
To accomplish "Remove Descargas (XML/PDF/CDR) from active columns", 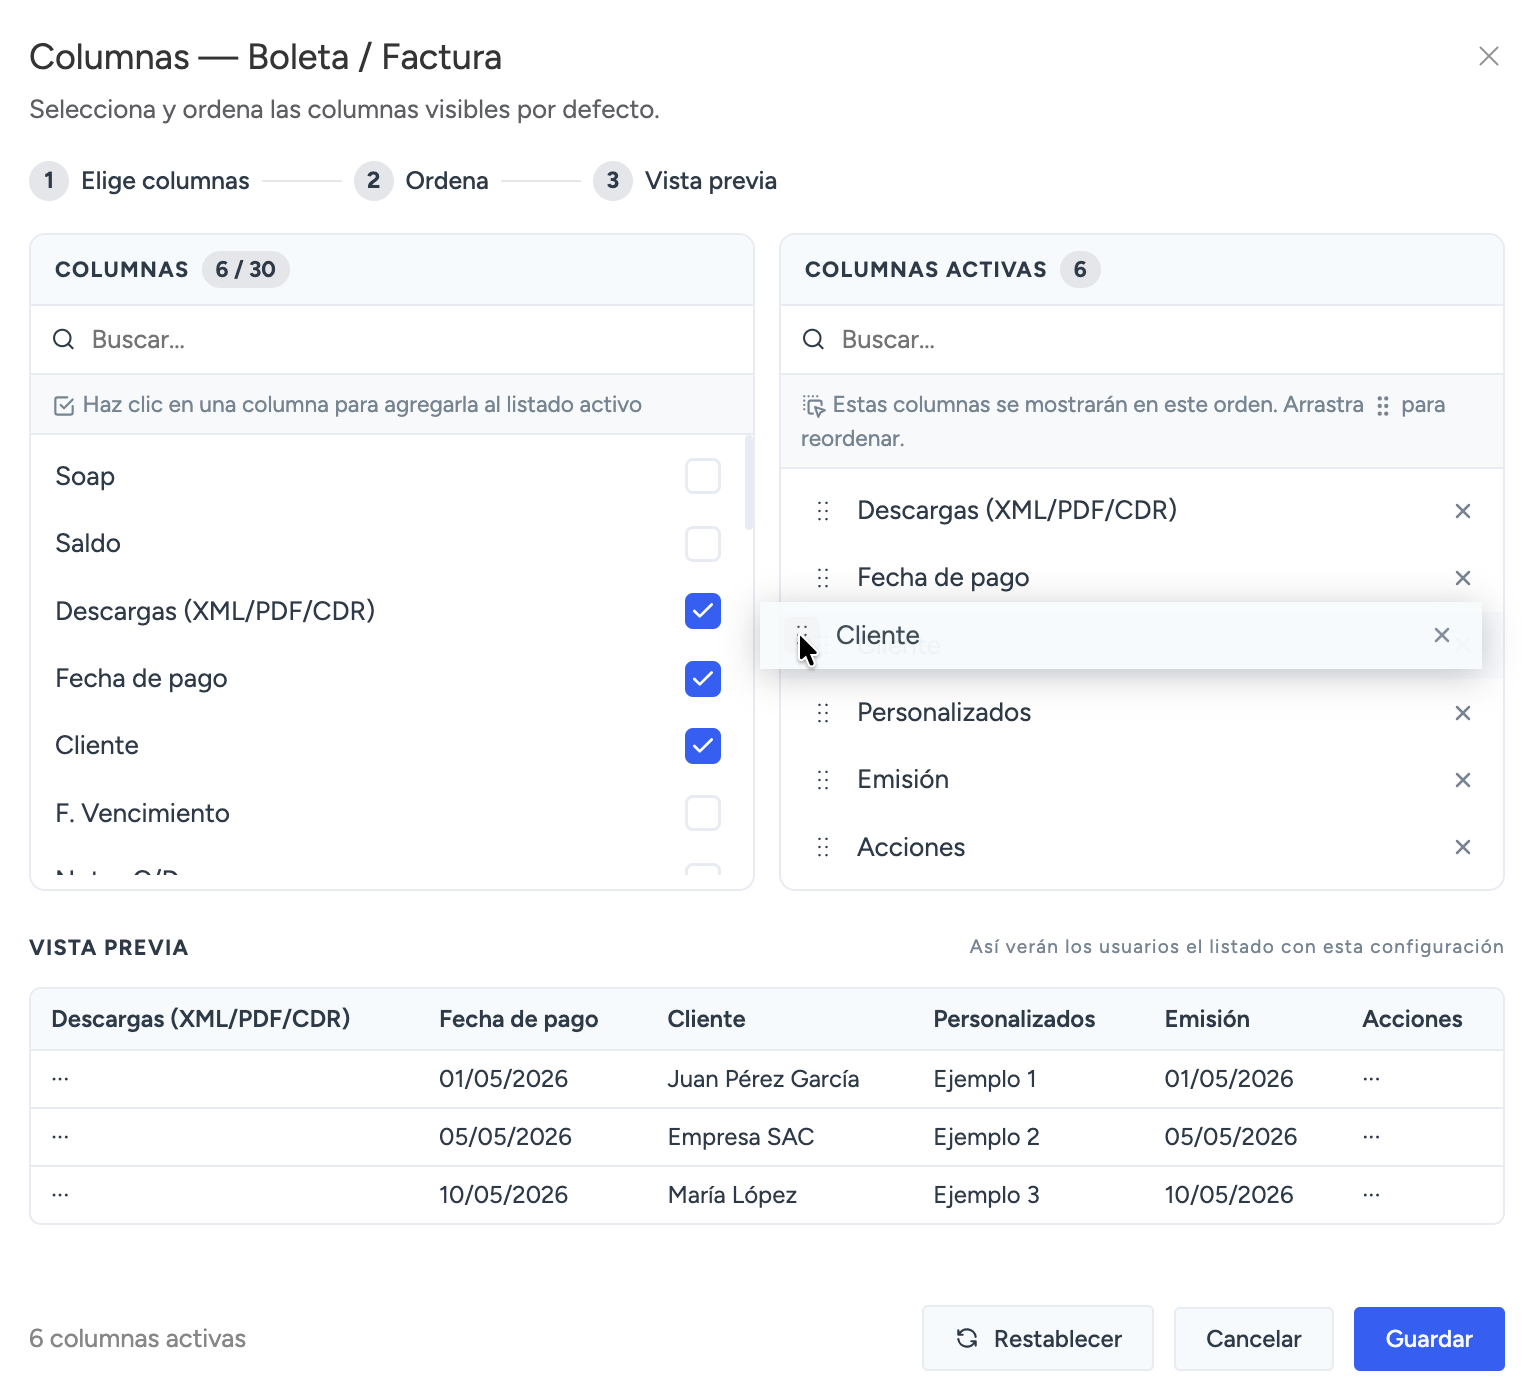I will pyautogui.click(x=1462, y=511).
